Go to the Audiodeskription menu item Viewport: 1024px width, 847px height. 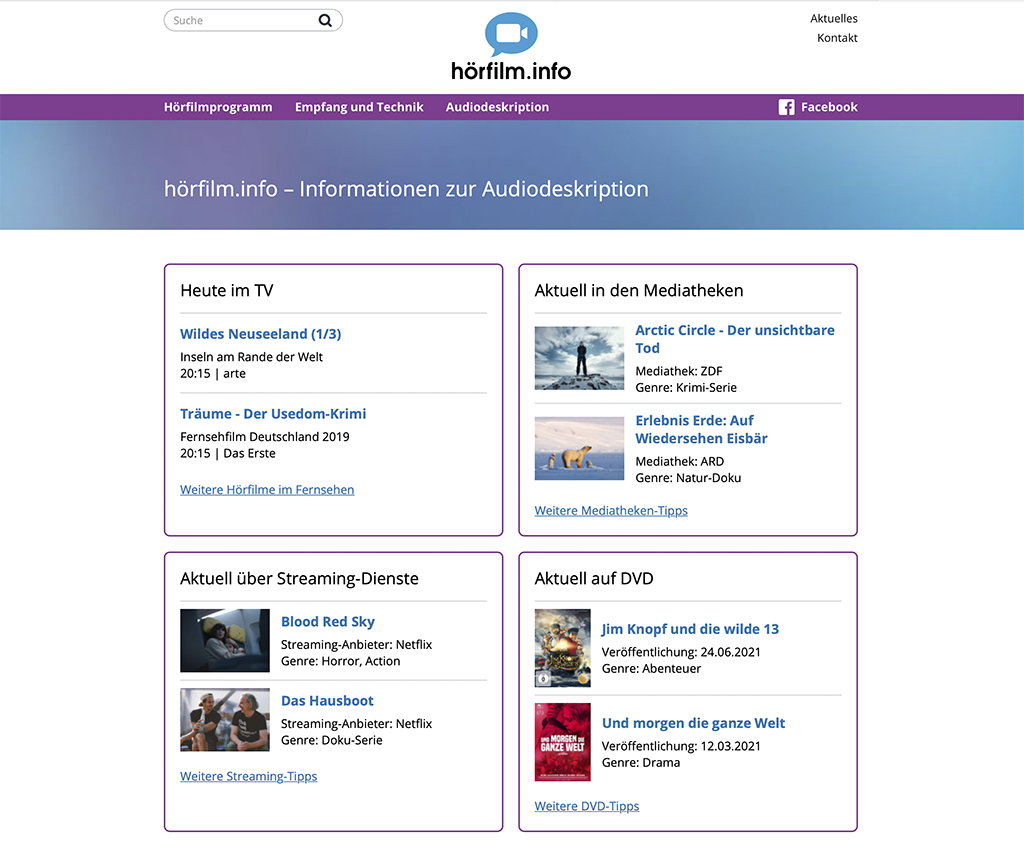(x=497, y=107)
